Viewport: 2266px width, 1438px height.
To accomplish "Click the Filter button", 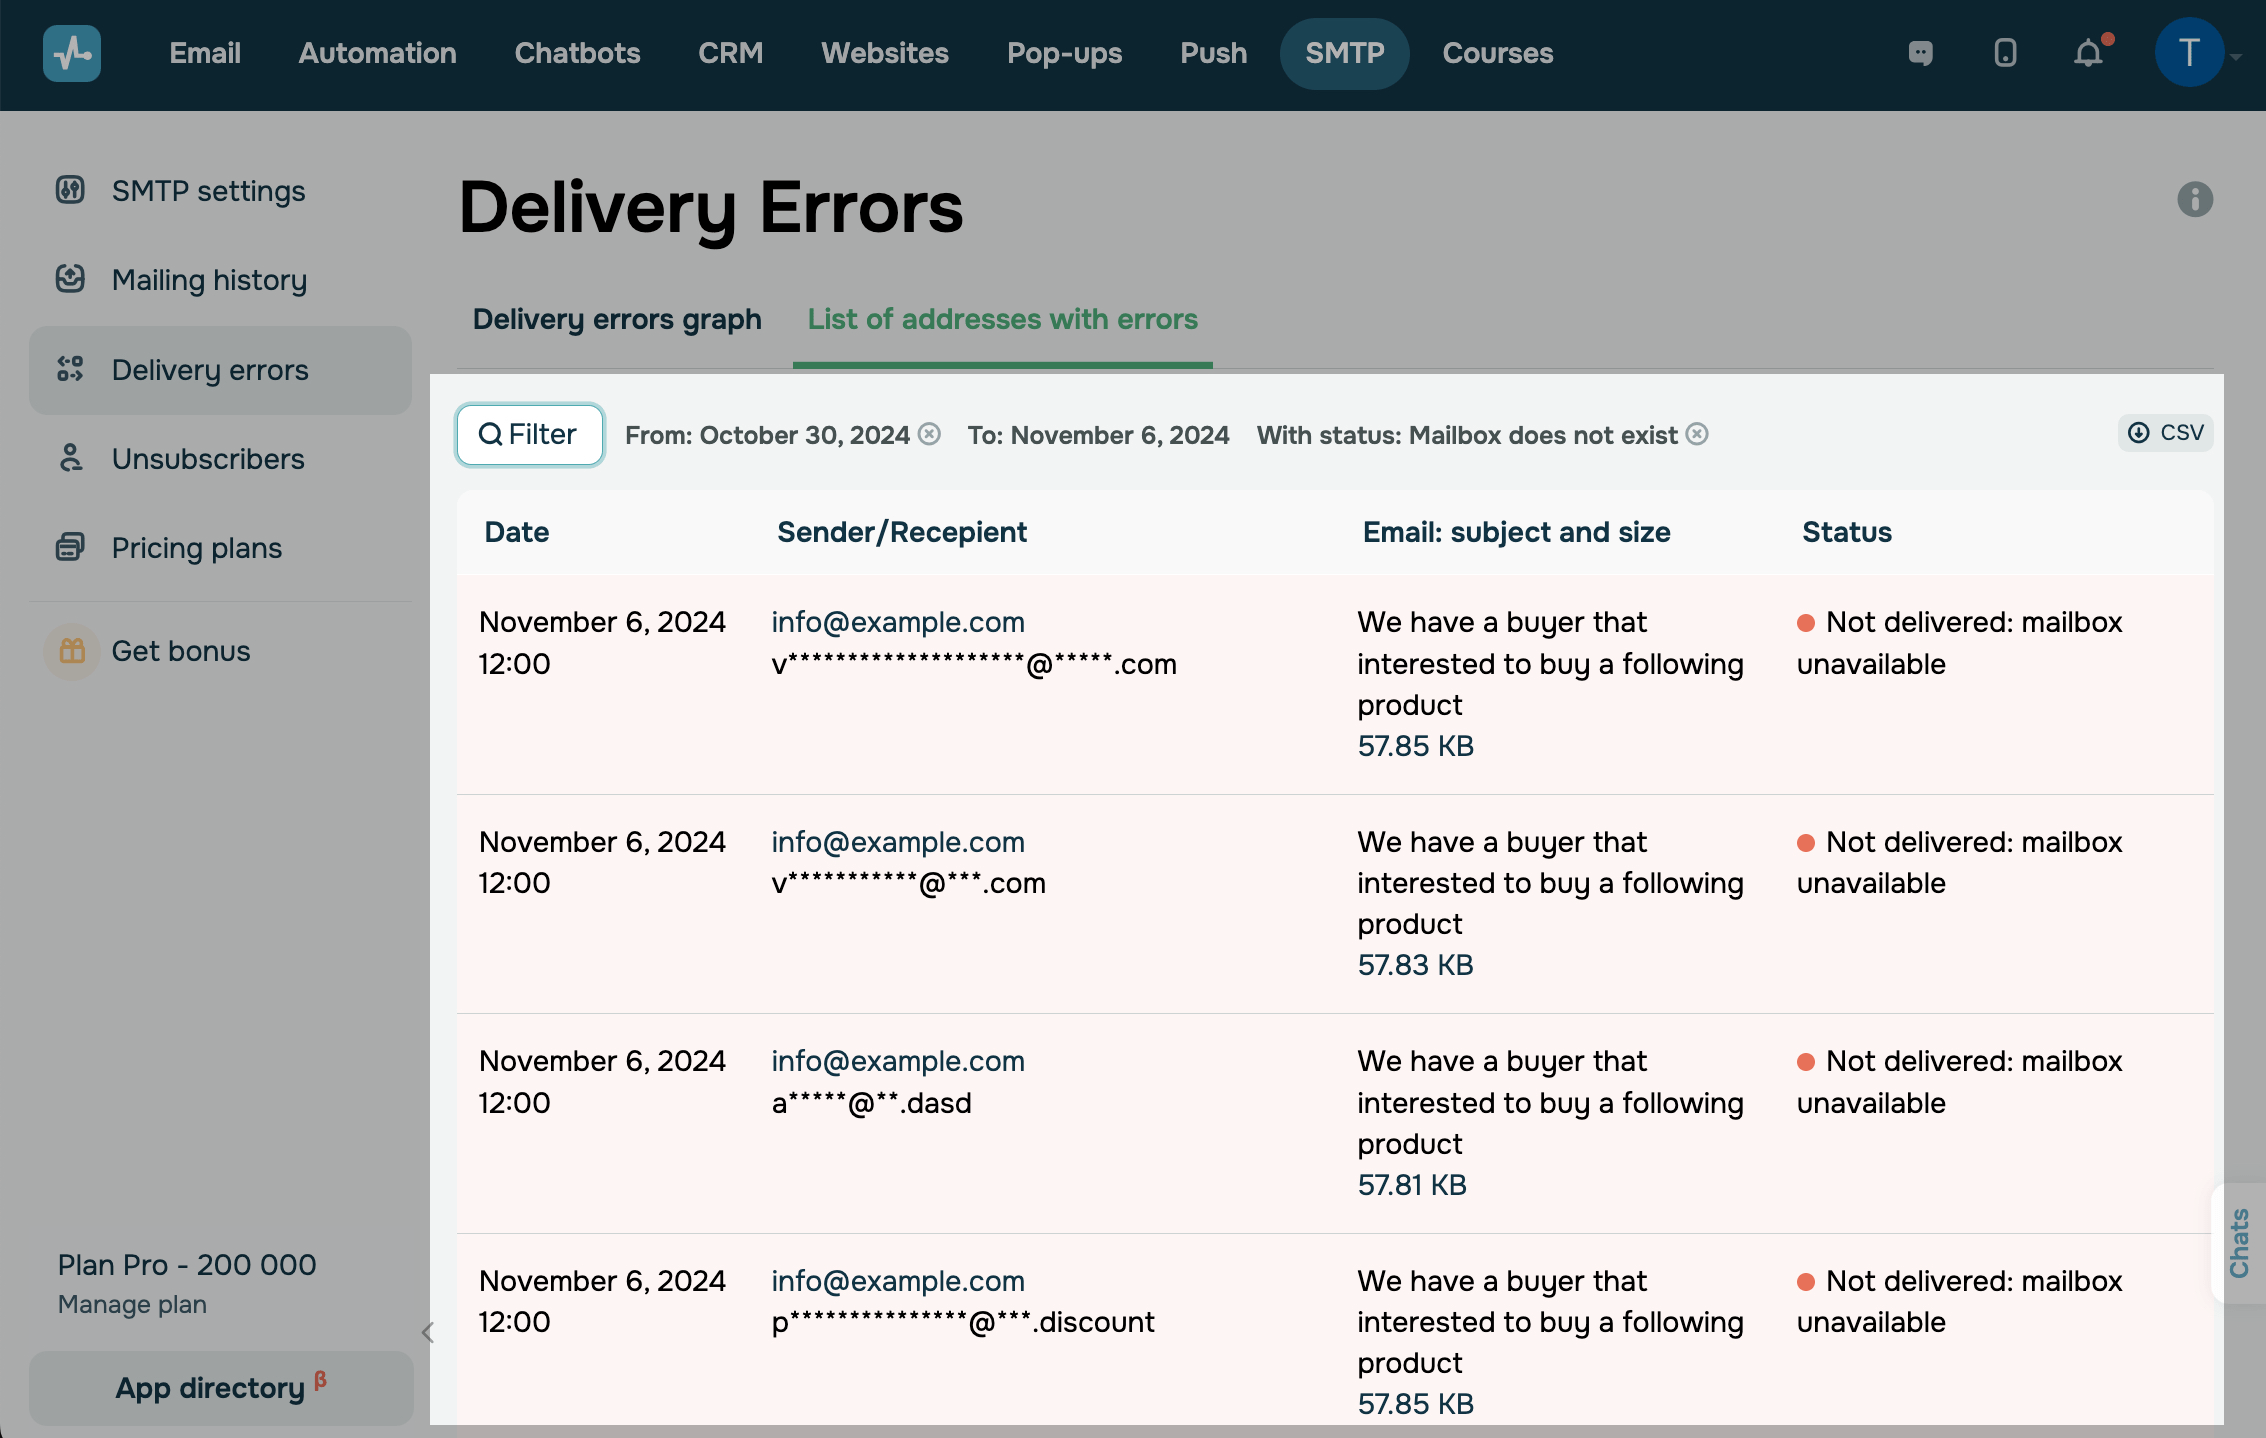I will coord(529,434).
